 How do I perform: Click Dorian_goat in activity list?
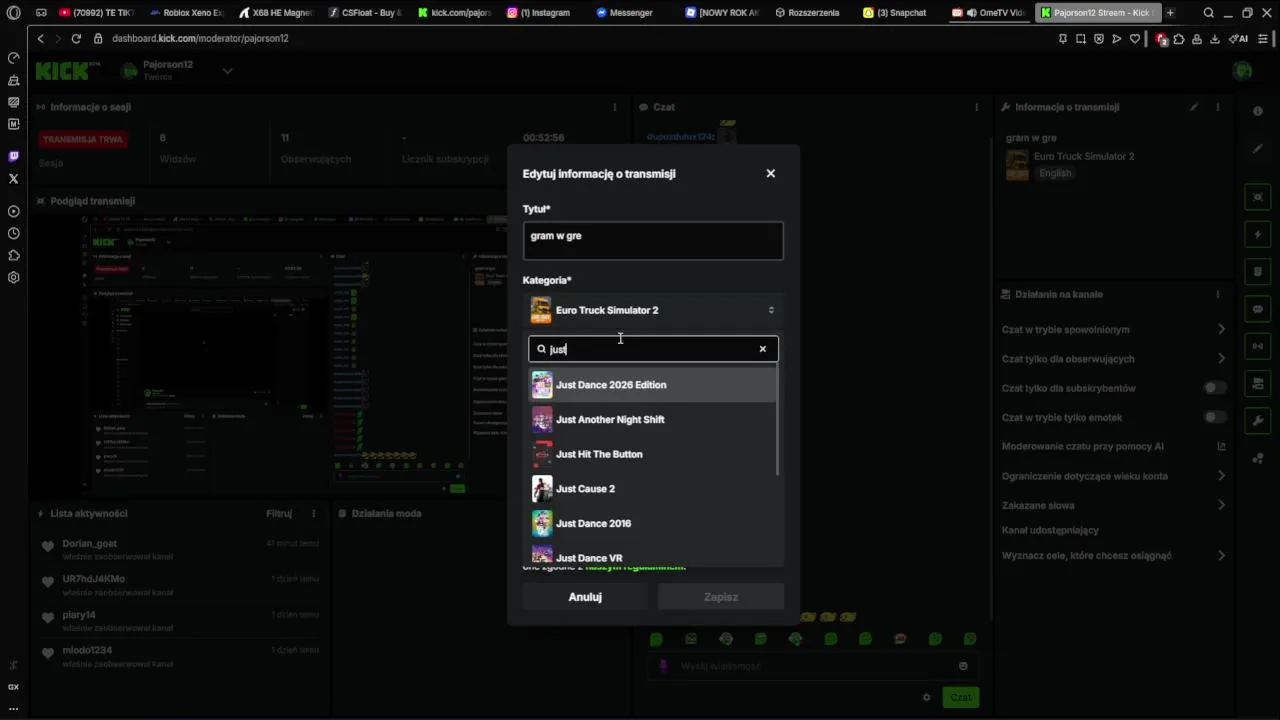pos(90,544)
